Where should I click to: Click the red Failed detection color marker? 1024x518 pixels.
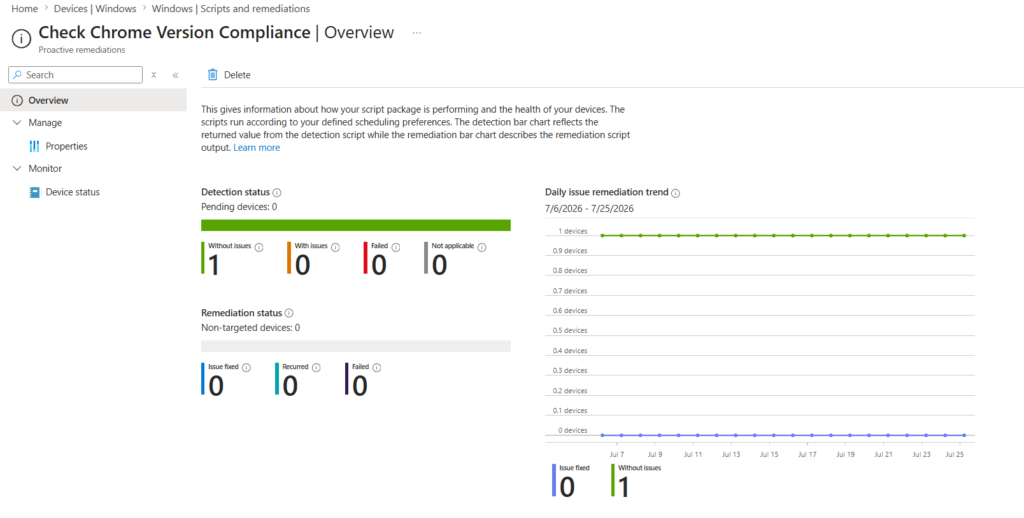(366, 258)
